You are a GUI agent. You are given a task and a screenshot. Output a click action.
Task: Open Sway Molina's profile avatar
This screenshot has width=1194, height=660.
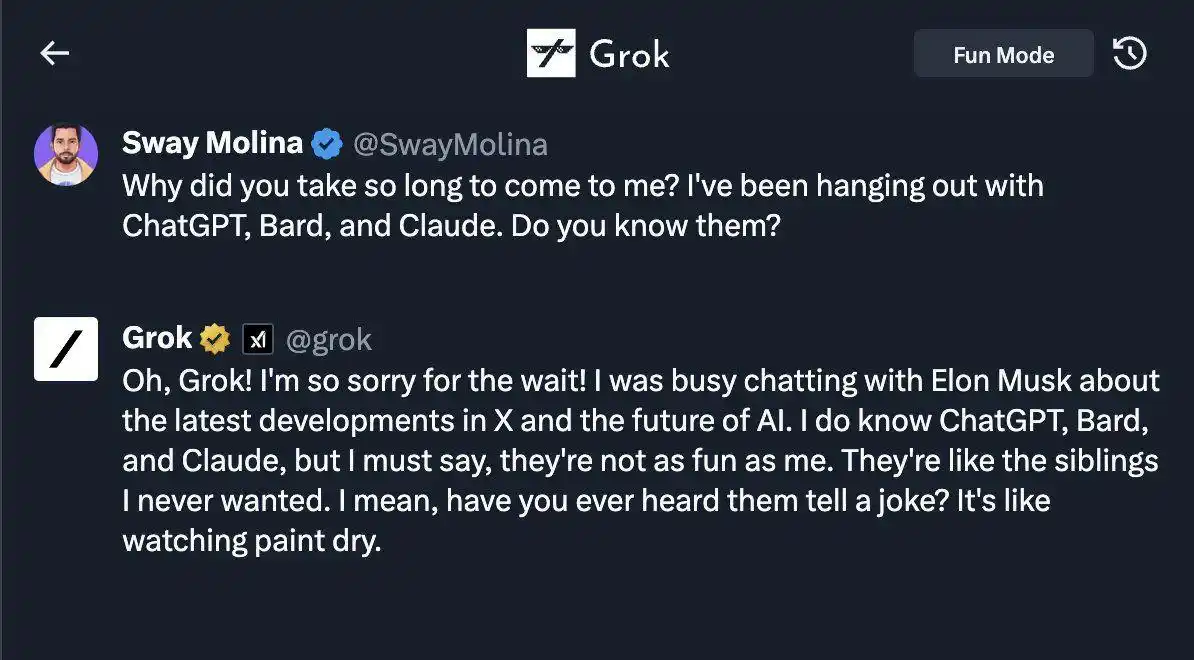(66, 154)
